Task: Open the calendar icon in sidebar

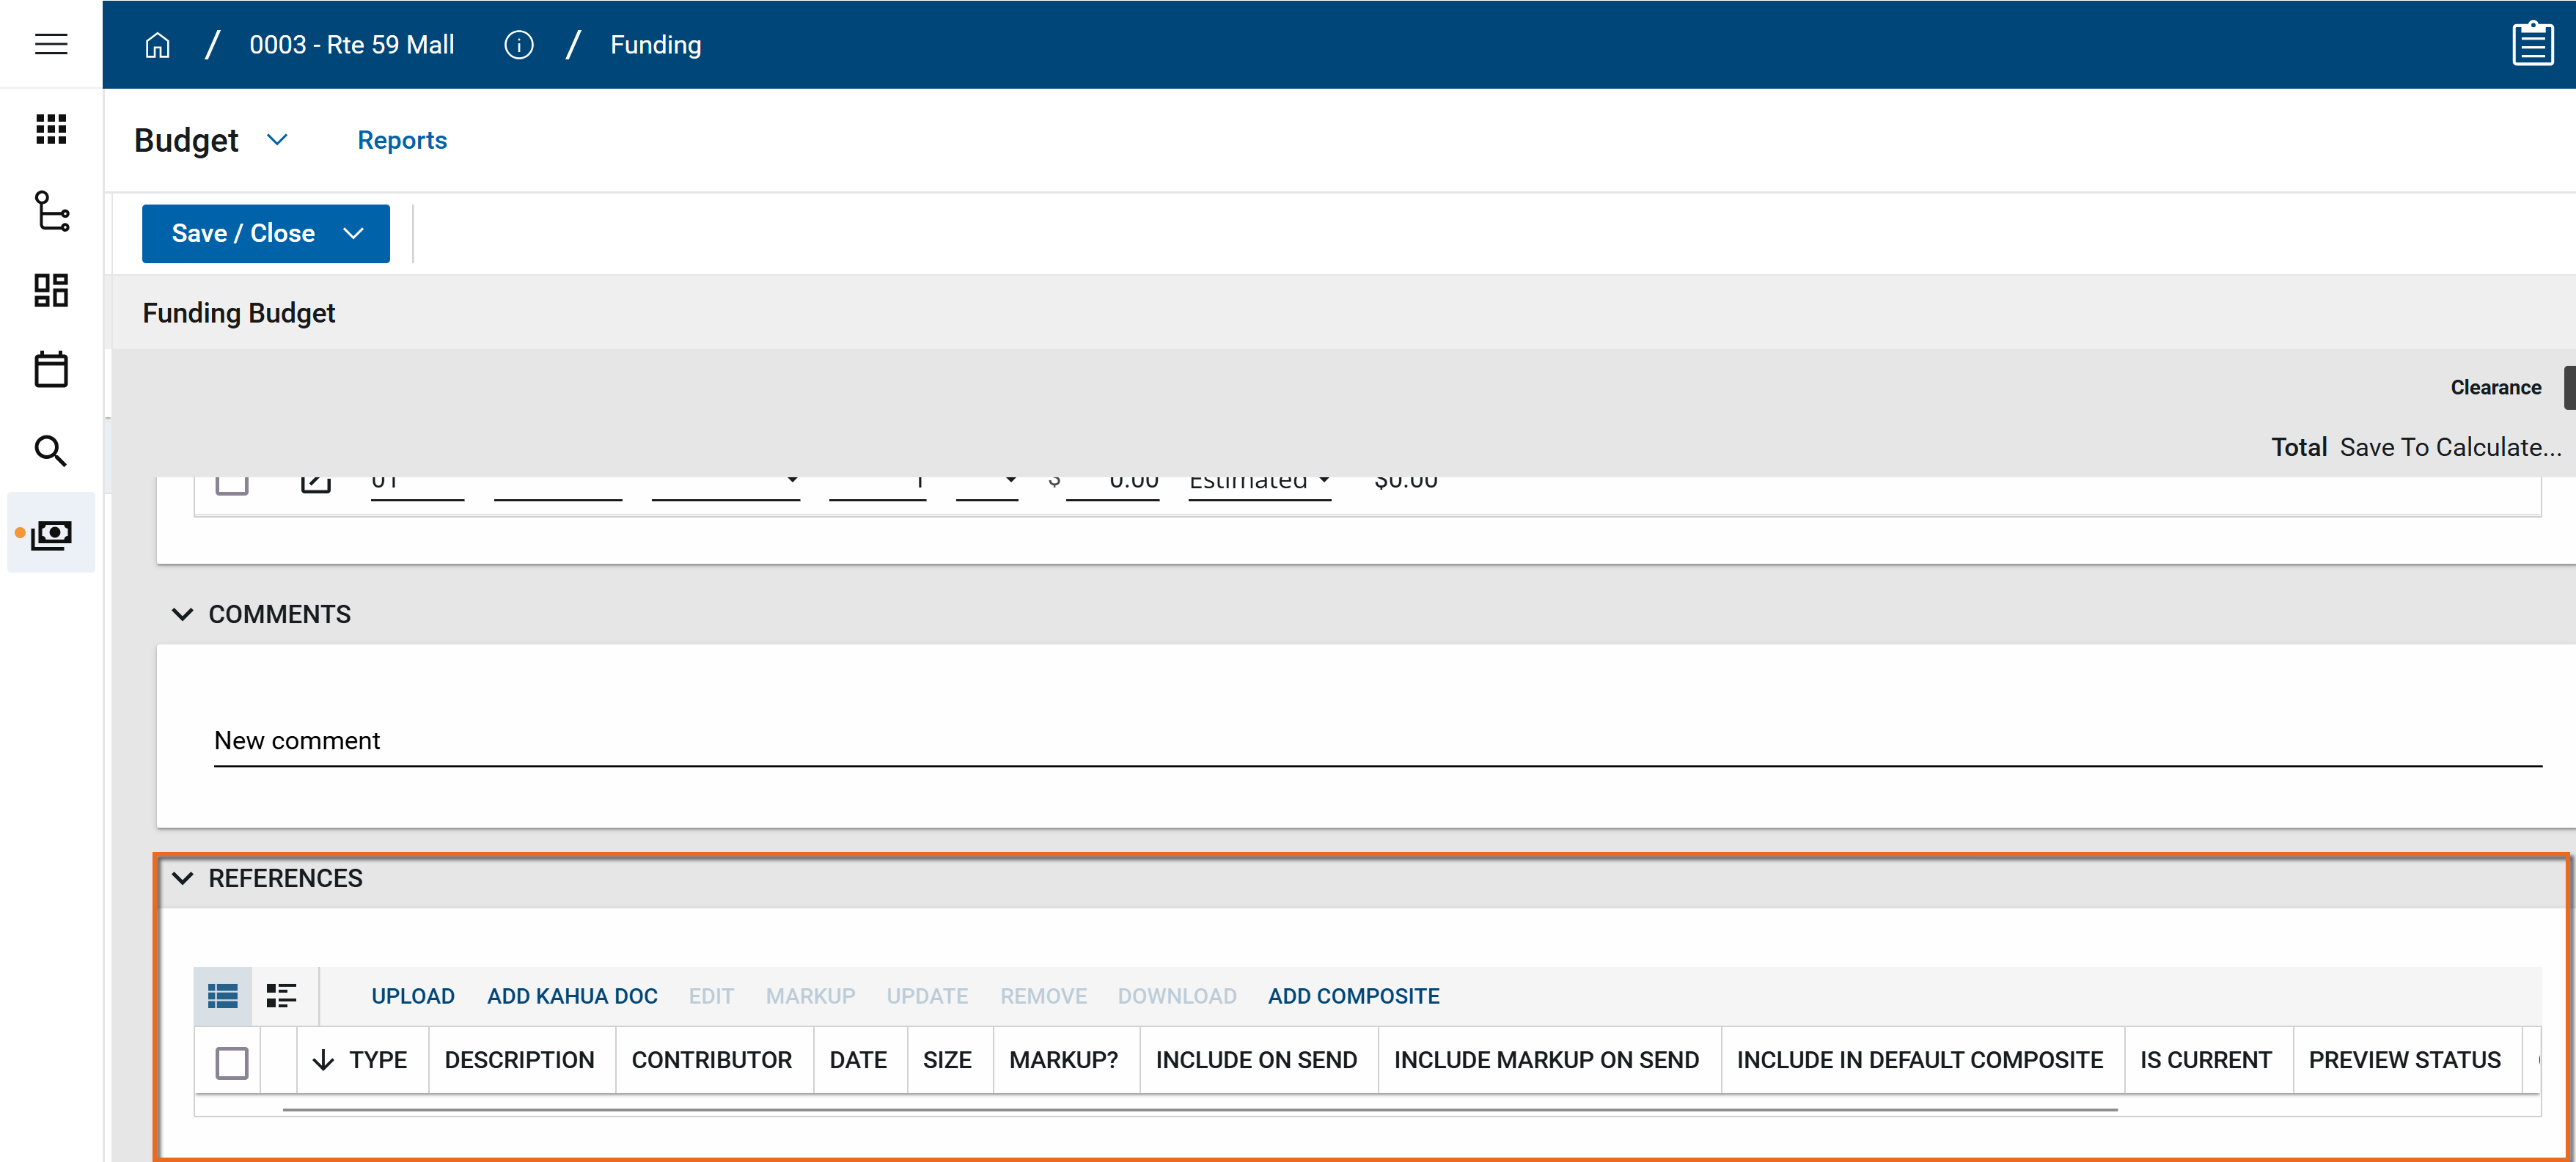Action: (51, 370)
